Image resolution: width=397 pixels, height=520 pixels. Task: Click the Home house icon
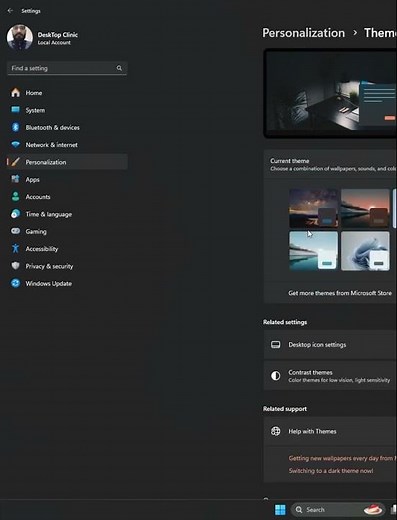(15, 92)
